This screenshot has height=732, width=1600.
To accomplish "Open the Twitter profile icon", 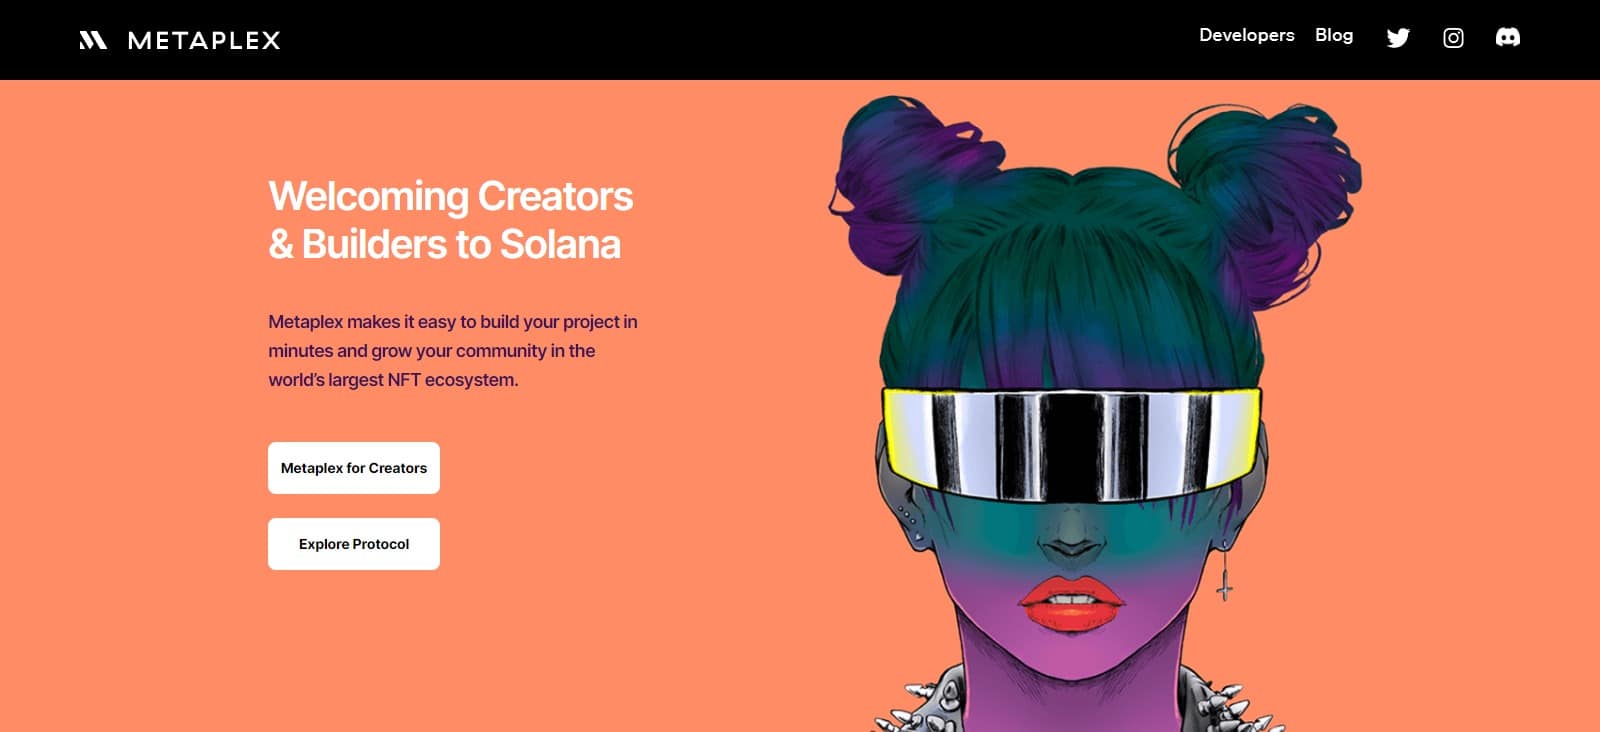I will pos(1398,38).
